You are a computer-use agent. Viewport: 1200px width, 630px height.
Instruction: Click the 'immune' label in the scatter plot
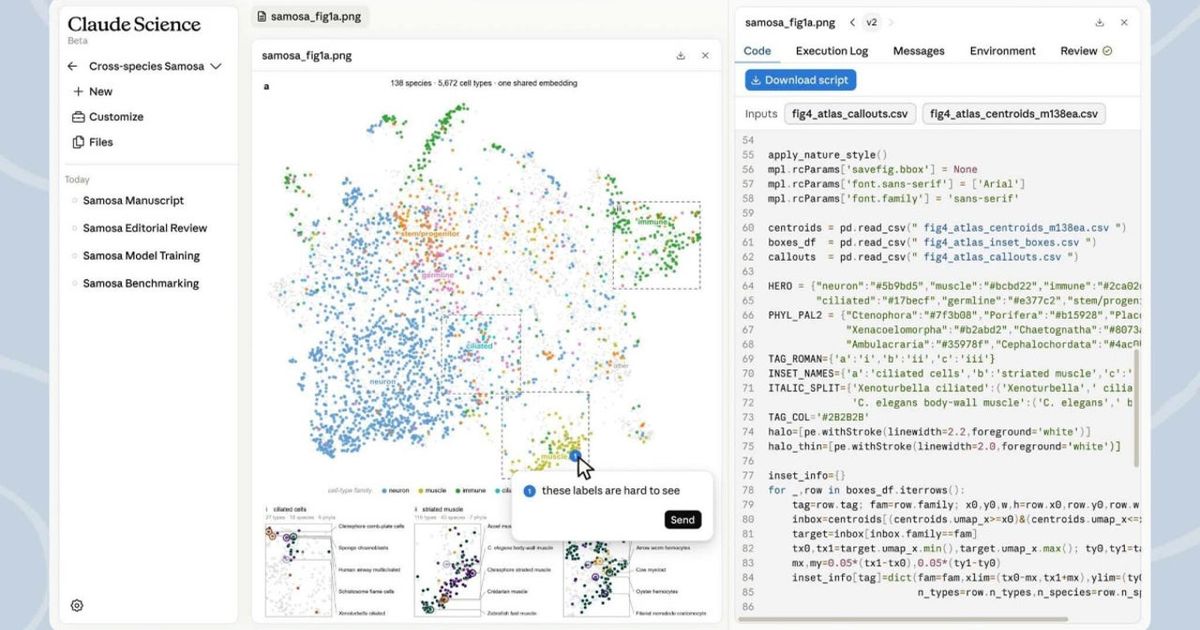coord(651,221)
